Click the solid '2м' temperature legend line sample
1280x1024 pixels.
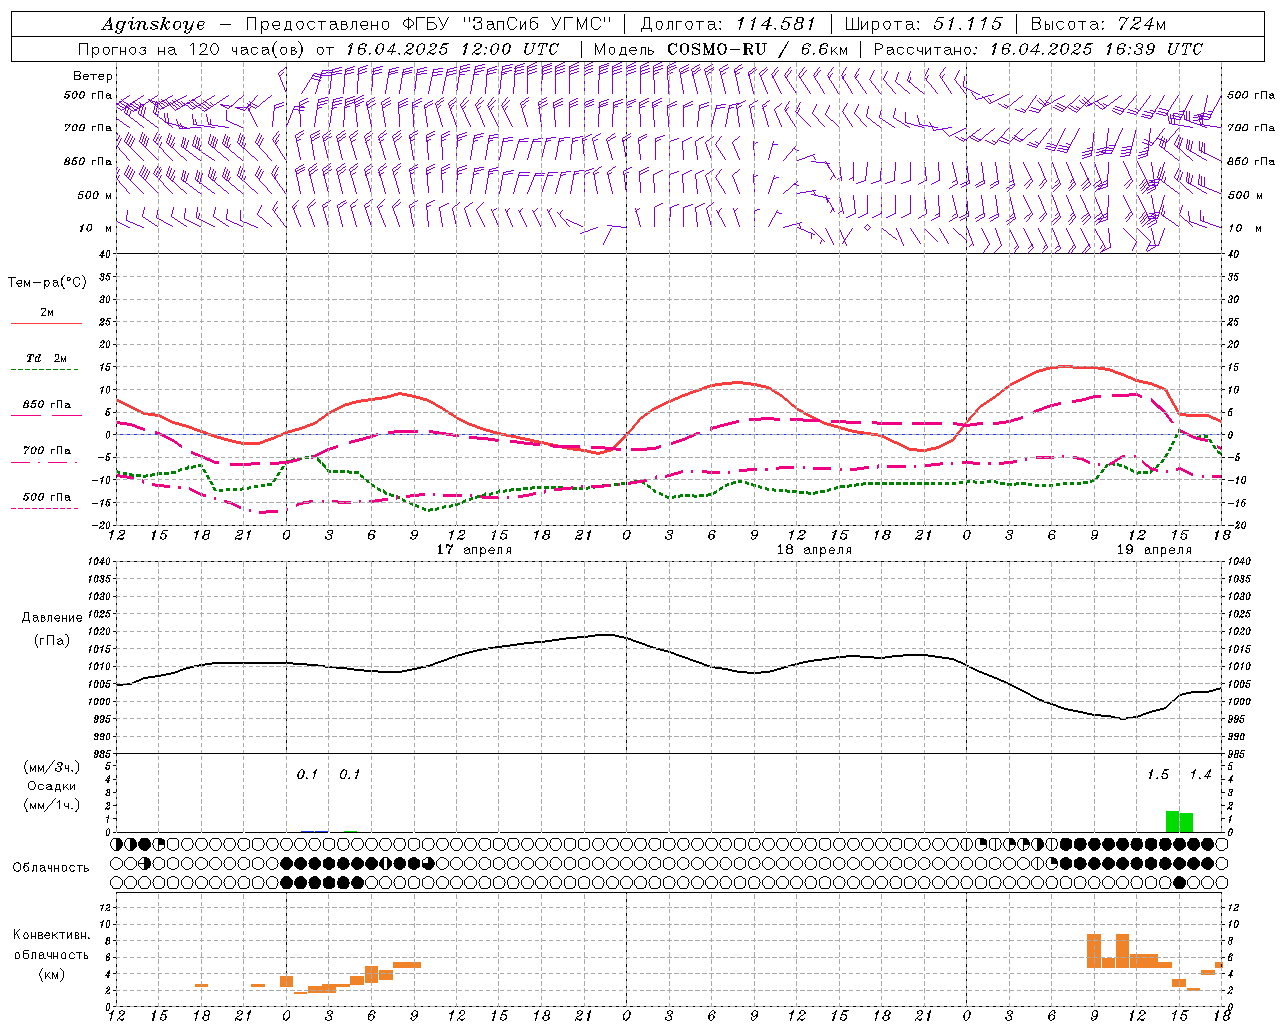coord(46,324)
